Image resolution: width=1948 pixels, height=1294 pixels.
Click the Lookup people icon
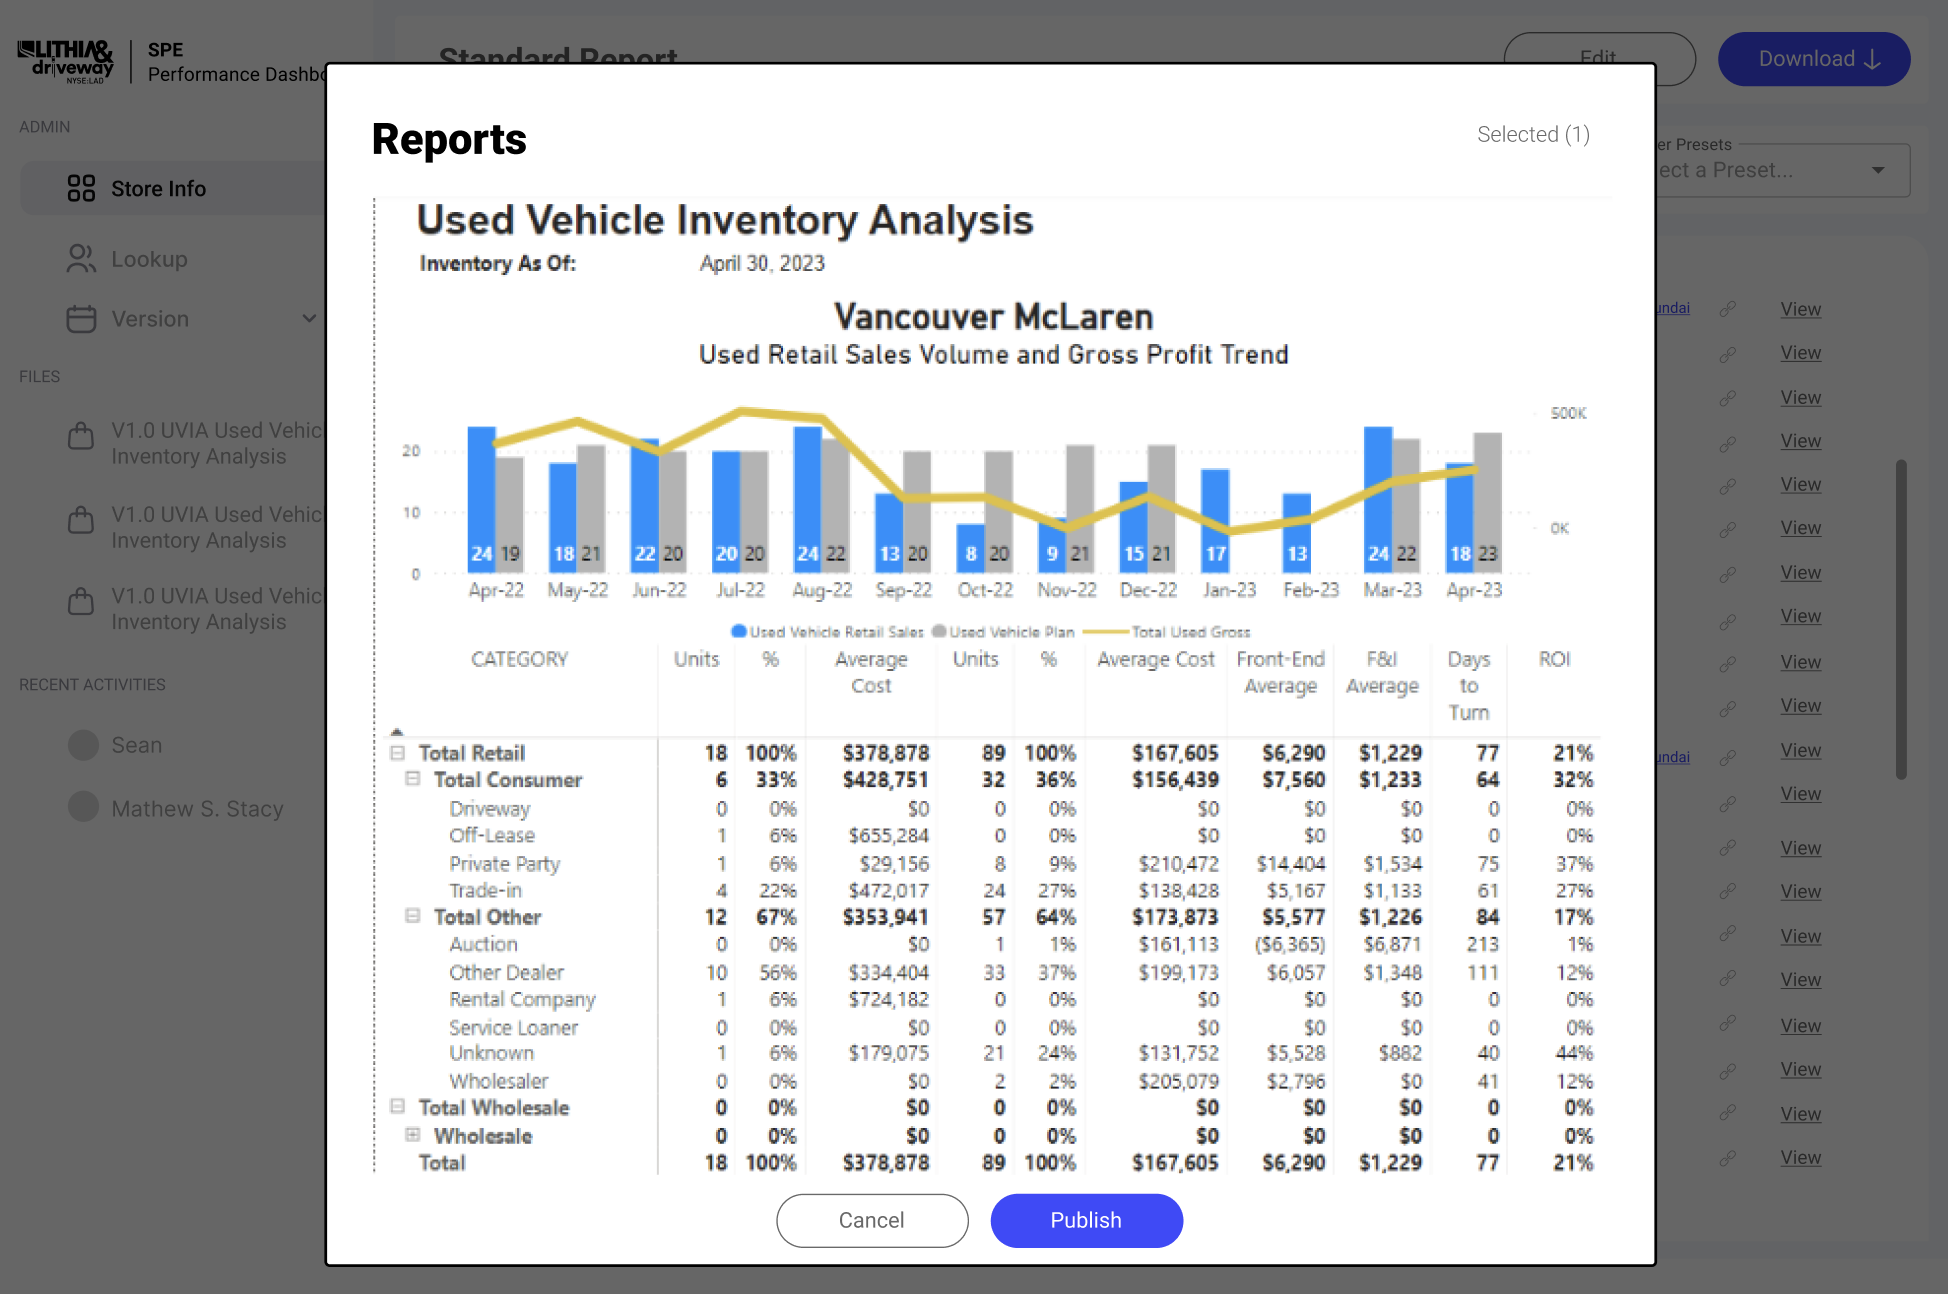(81, 259)
